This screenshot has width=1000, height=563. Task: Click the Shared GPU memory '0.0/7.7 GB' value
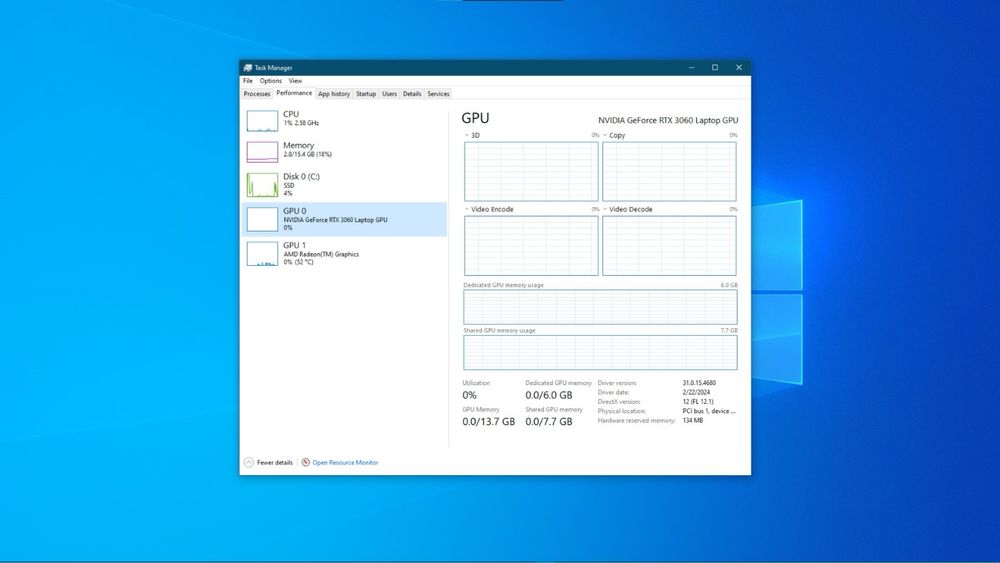(x=548, y=421)
